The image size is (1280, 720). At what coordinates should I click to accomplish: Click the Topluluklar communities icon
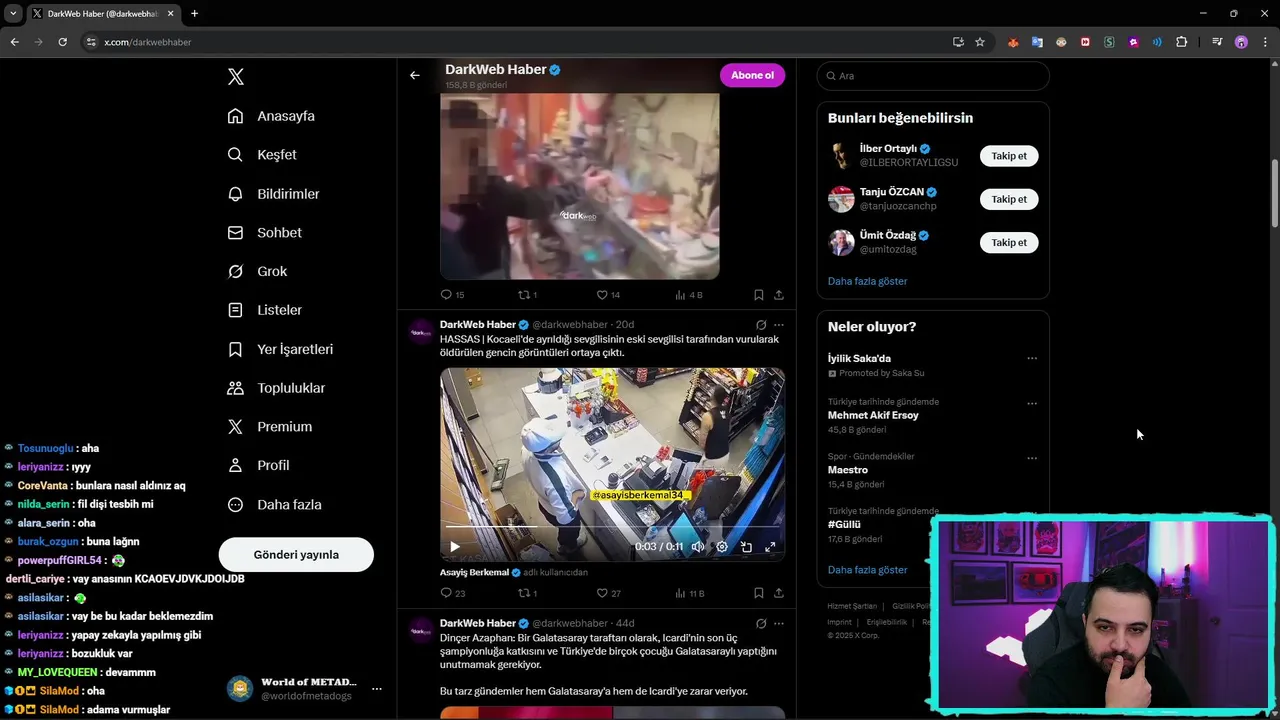[236, 388]
